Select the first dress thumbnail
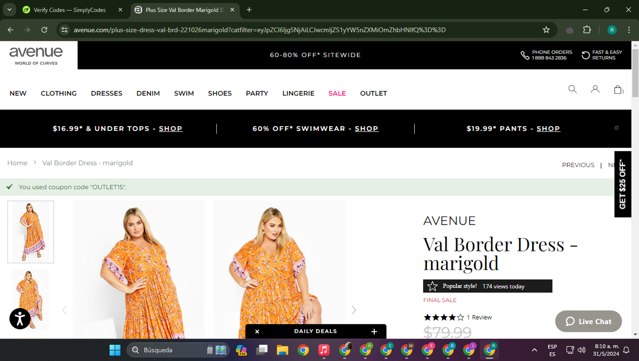This screenshot has width=639, height=361. click(x=31, y=232)
